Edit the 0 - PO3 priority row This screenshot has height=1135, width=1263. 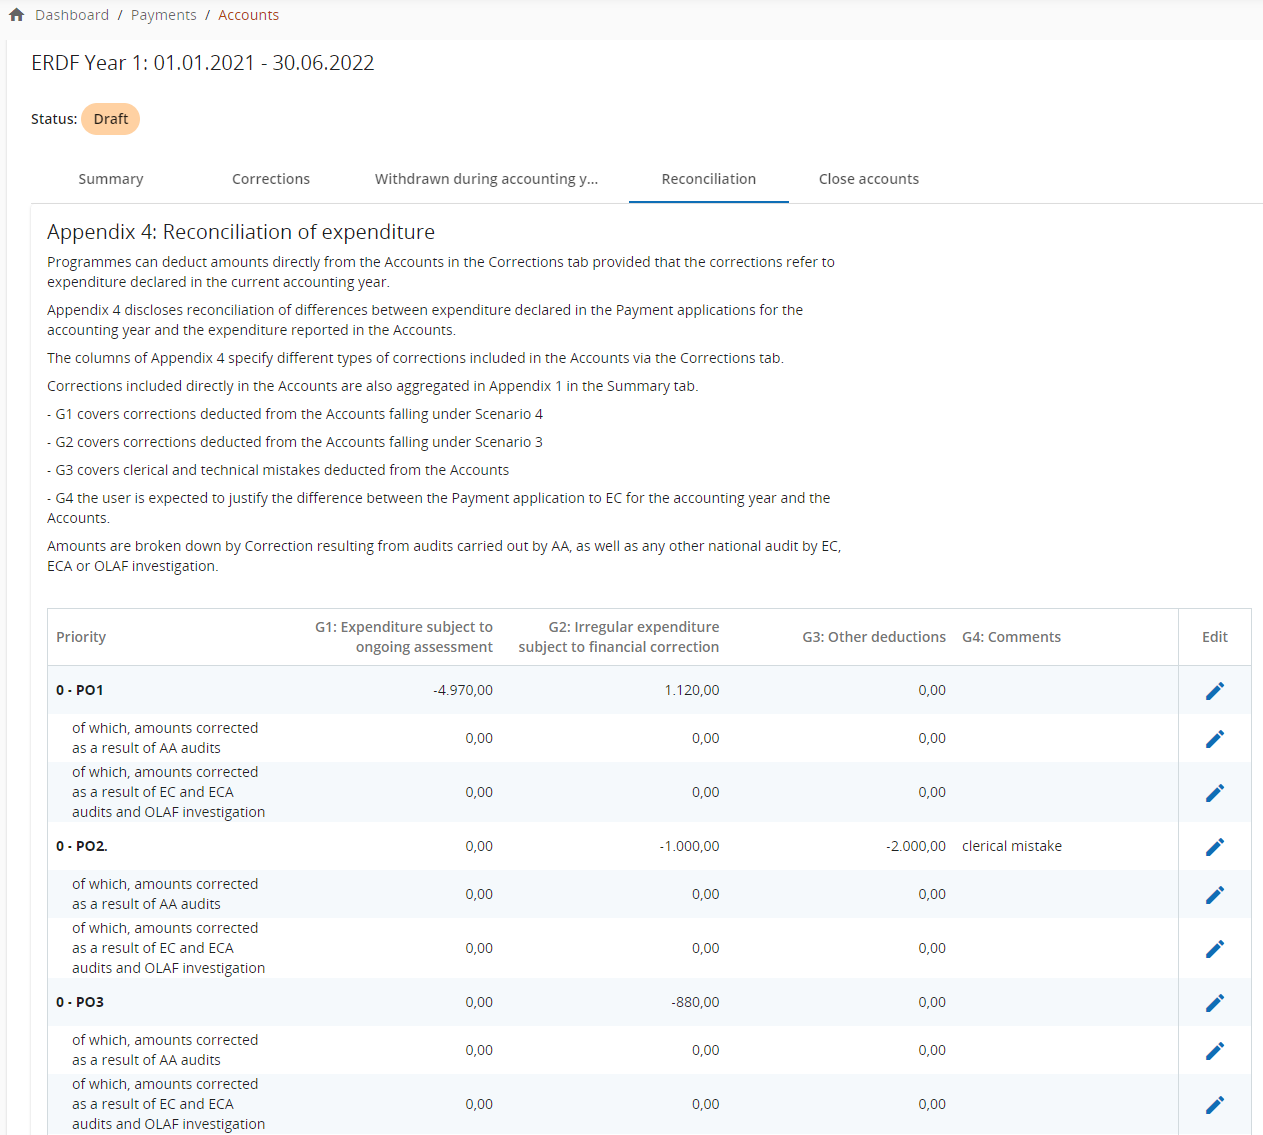pos(1214,1003)
